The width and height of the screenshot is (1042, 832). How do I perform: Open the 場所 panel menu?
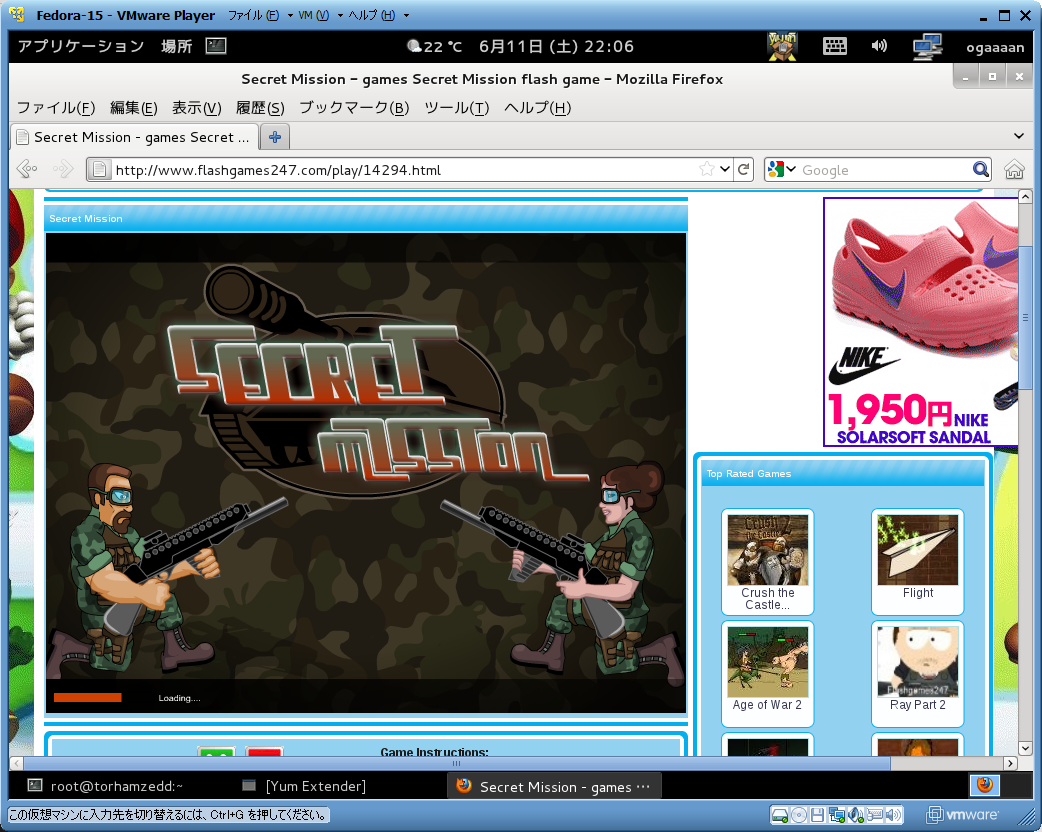click(176, 46)
